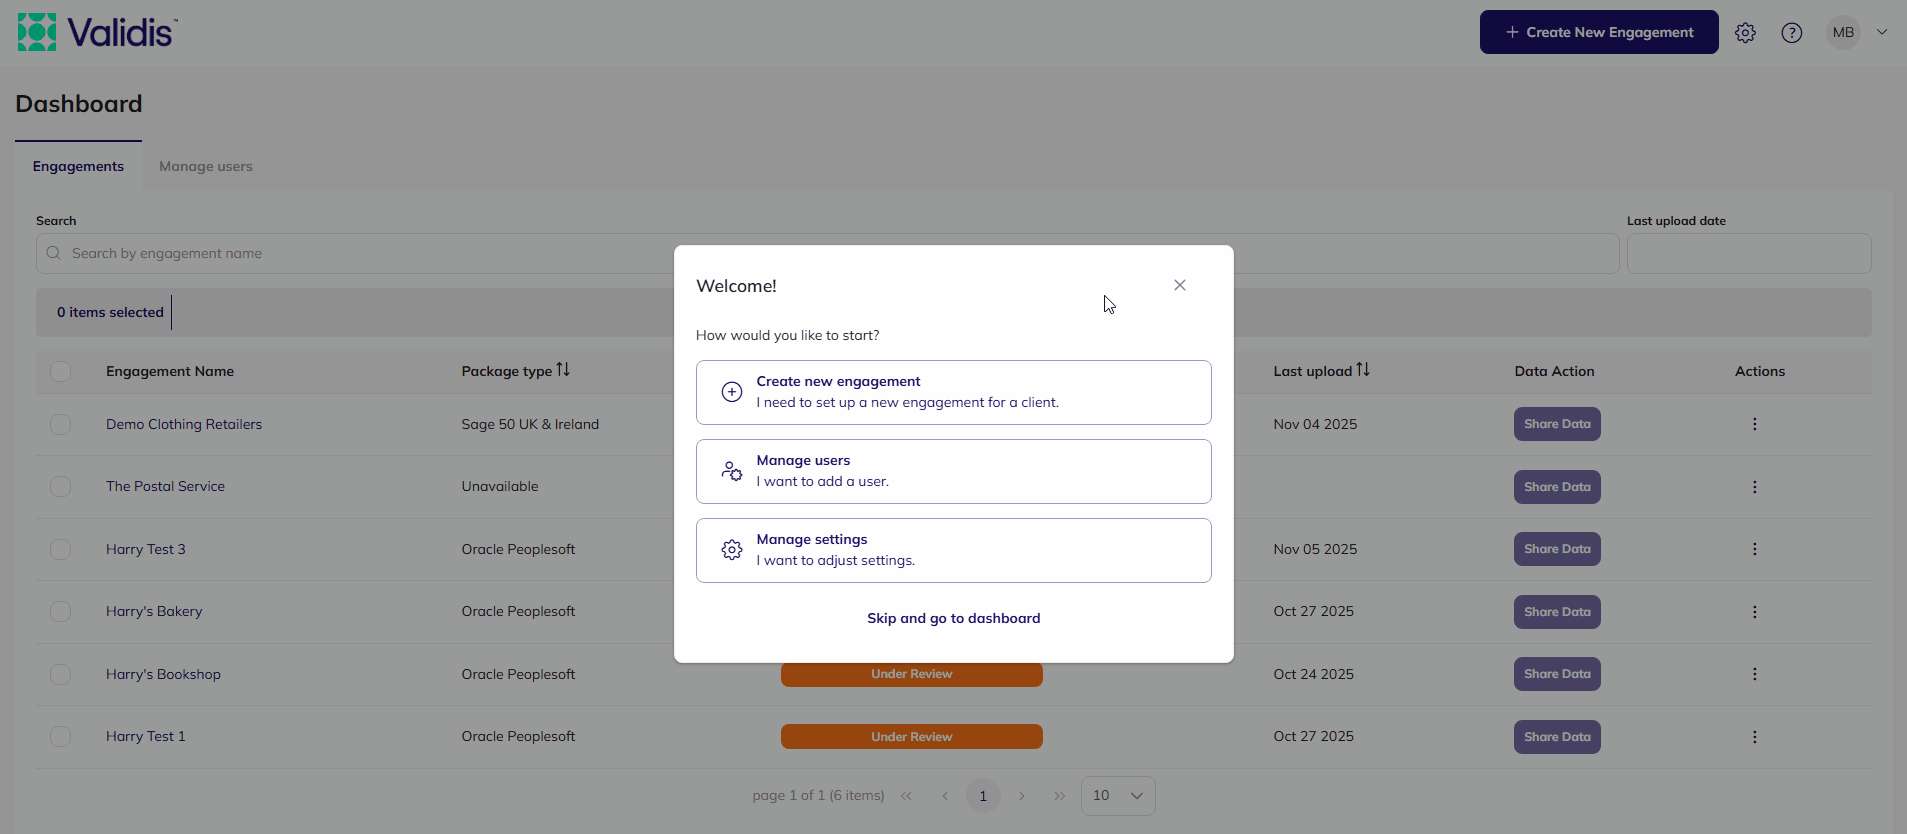Click Oct 24 2025 upload date
Screen dimensions: 1907x834
tap(1313, 674)
